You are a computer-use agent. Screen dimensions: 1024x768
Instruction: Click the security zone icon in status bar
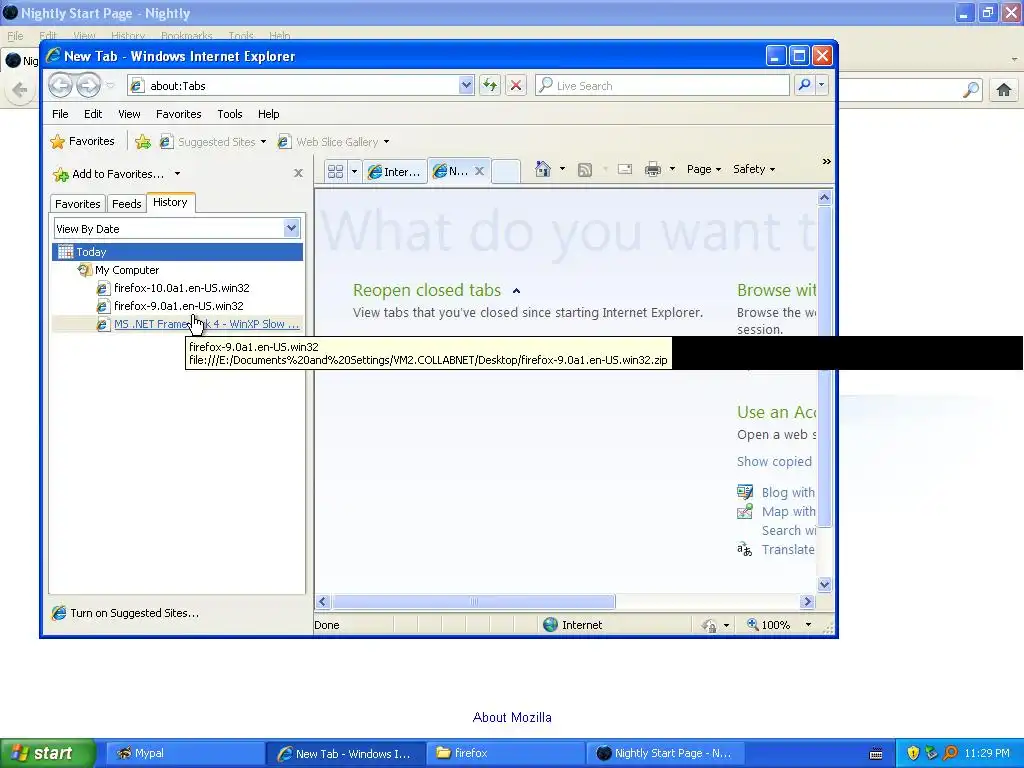551,625
